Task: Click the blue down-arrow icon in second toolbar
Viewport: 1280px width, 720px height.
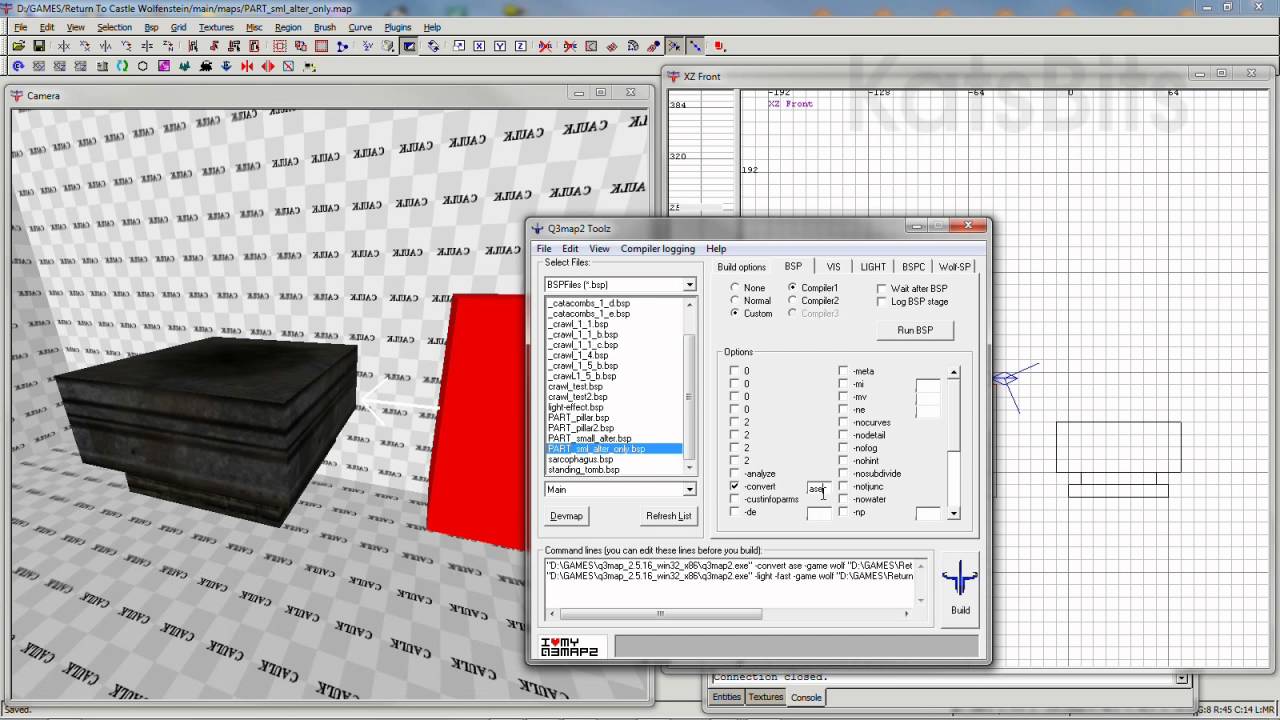Action: (x=225, y=66)
